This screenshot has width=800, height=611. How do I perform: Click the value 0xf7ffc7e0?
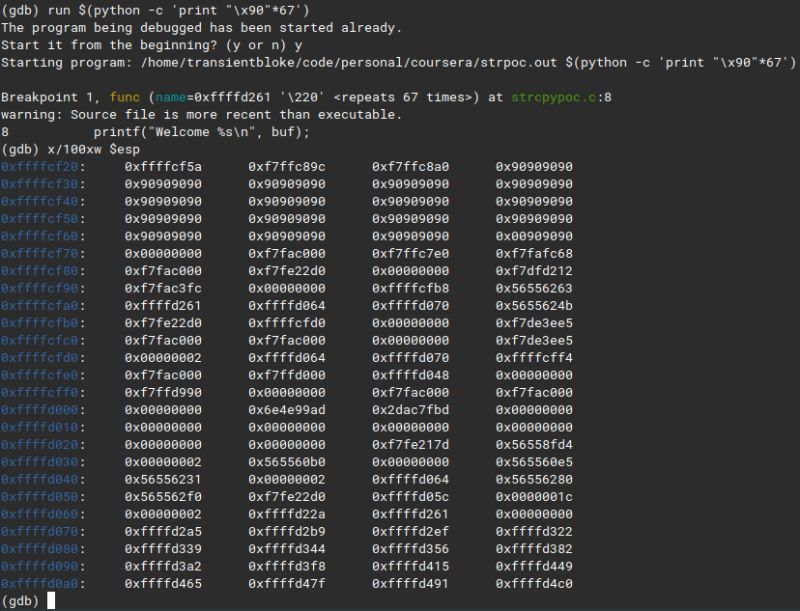click(410, 253)
